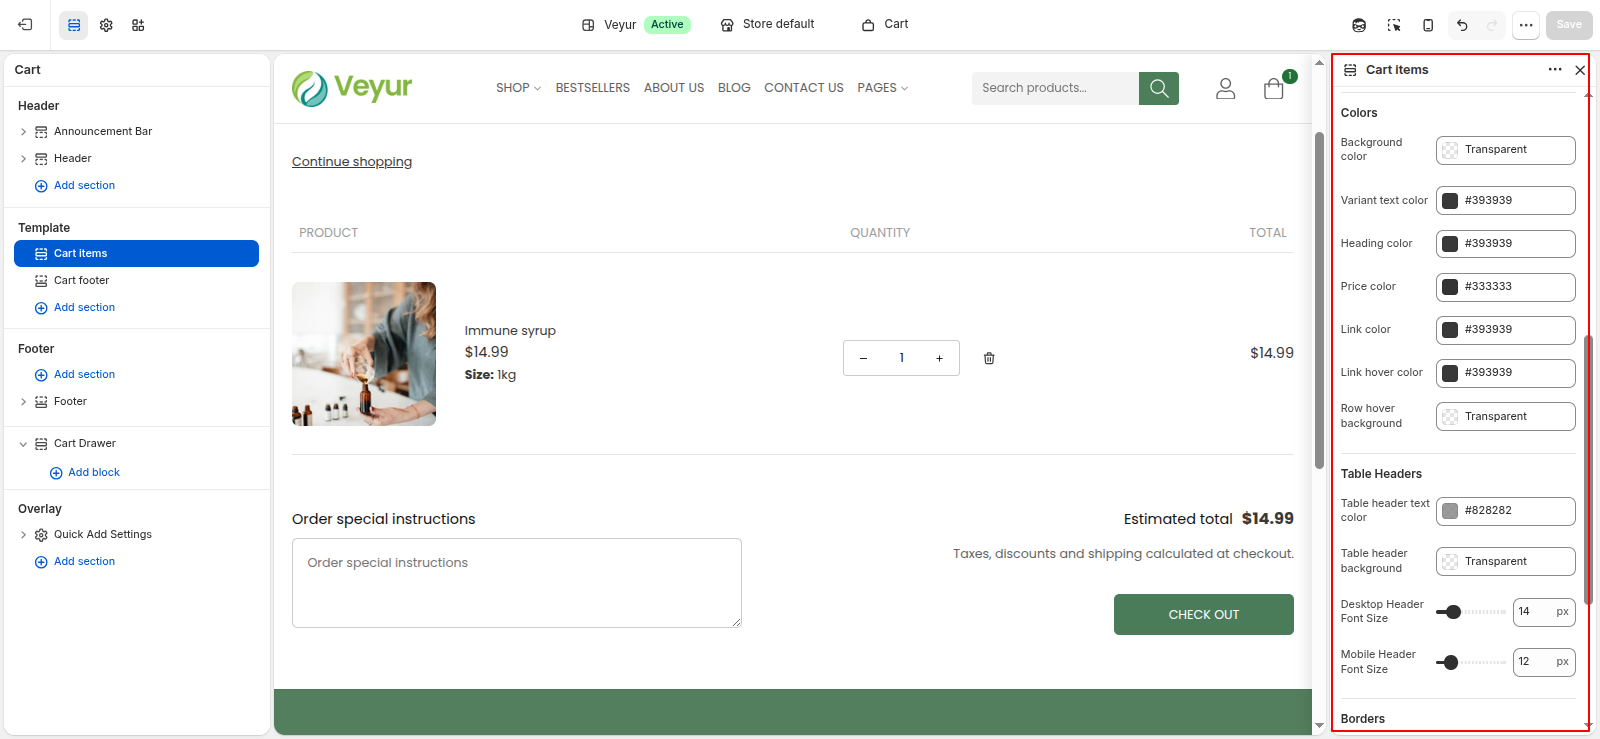Open the PAGES navigation dropdown
The height and width of the screenshot is (739, 1600).
[883, 88]
